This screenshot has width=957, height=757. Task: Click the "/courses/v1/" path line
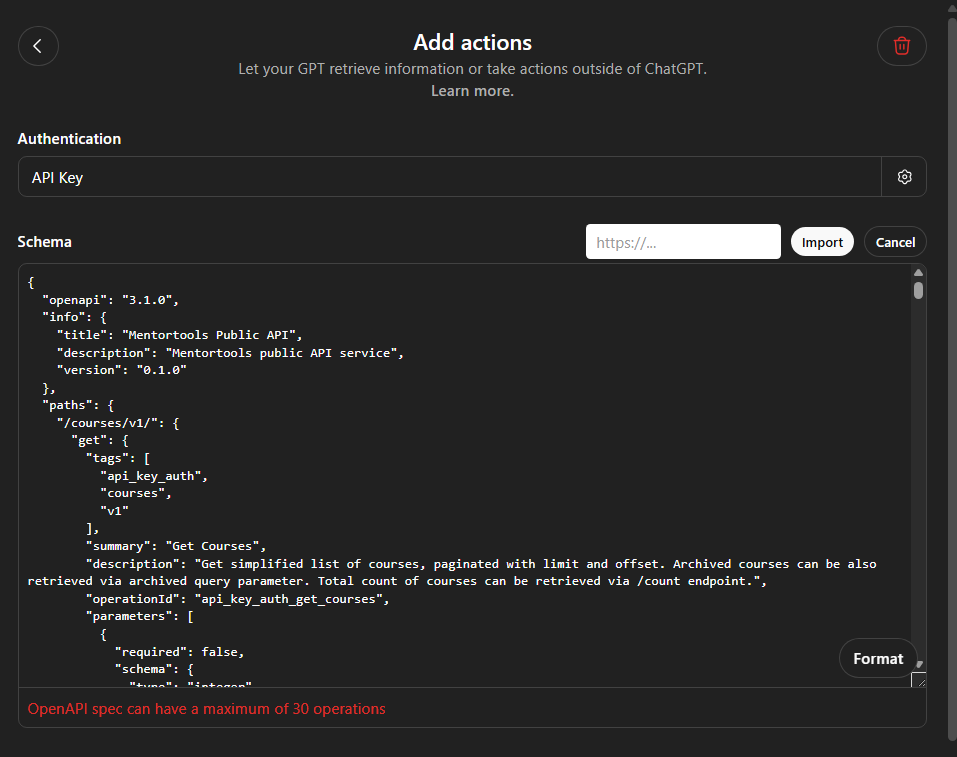tap(118, 423)
